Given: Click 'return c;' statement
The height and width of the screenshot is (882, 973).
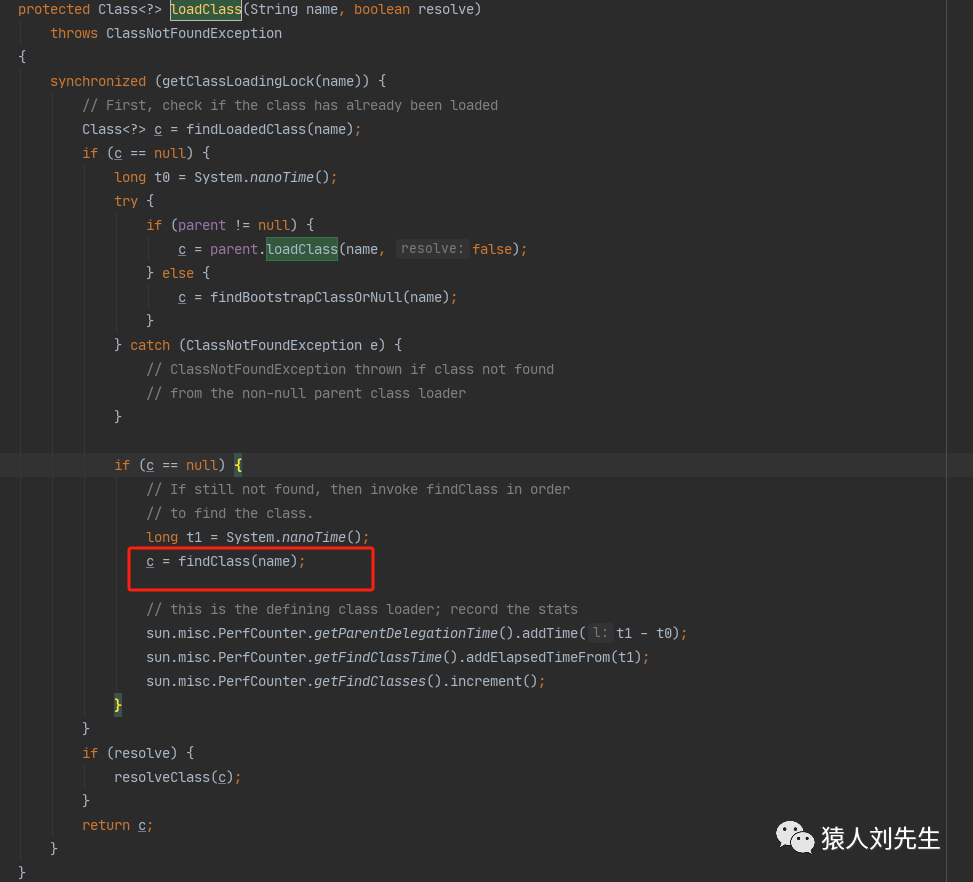Looking at the screenshot, I should tap(117, 826).
